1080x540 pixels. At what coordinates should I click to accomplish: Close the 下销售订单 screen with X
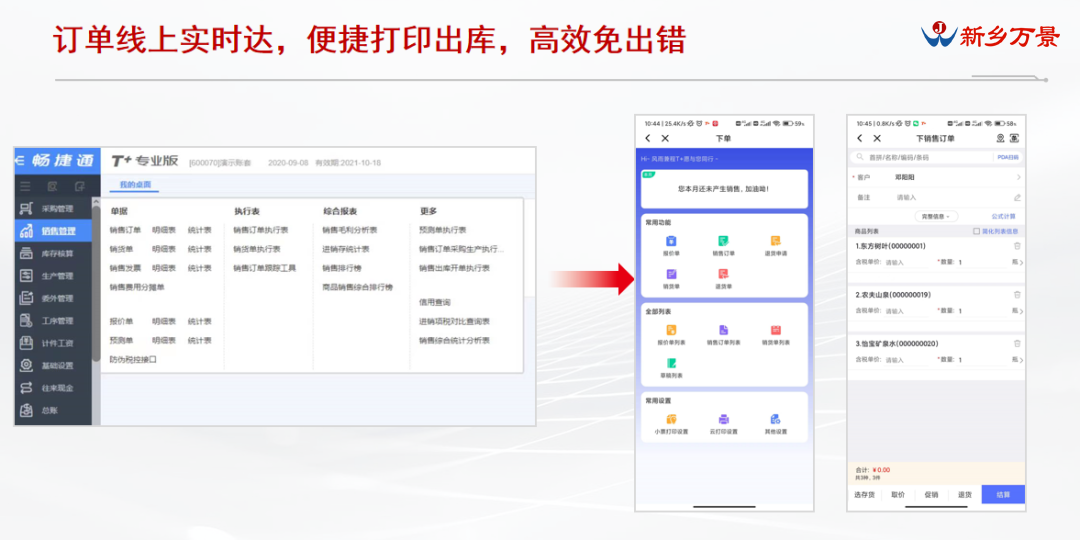877,138
